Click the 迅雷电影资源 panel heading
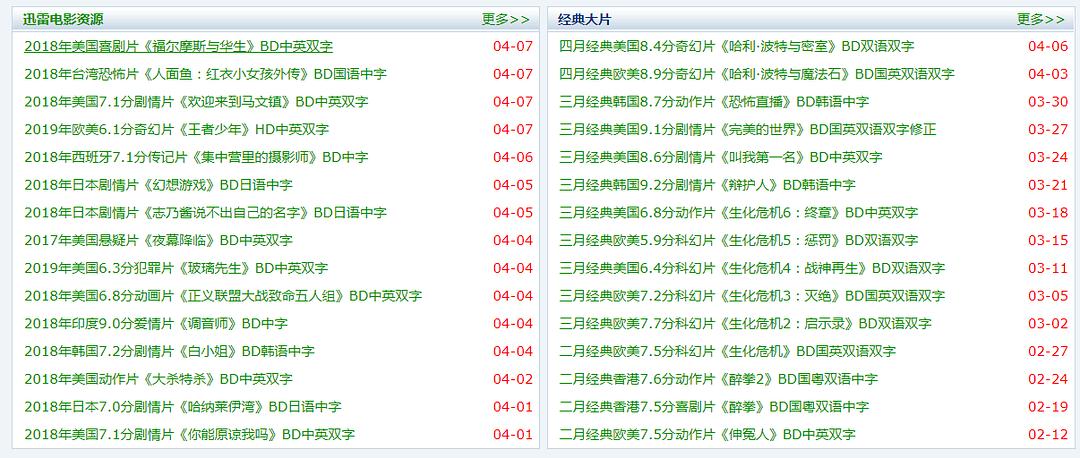 click(x=63, y=19)
